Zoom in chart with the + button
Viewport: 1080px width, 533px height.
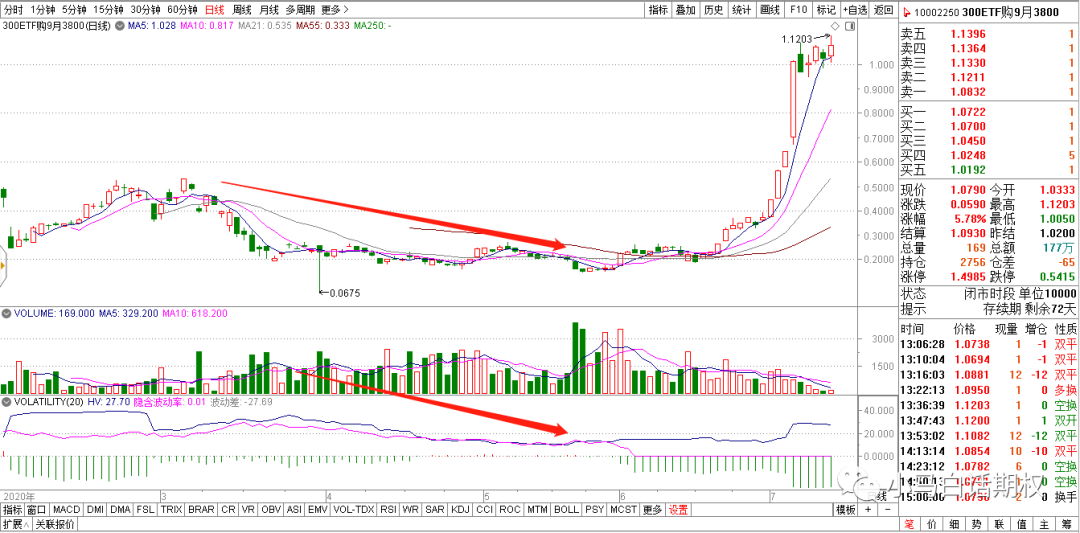tap(868, 509)
